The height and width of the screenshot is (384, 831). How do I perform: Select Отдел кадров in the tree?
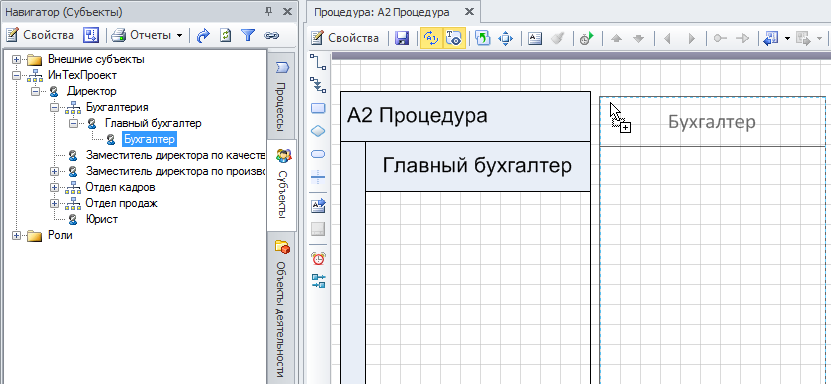tap(120, 187)
